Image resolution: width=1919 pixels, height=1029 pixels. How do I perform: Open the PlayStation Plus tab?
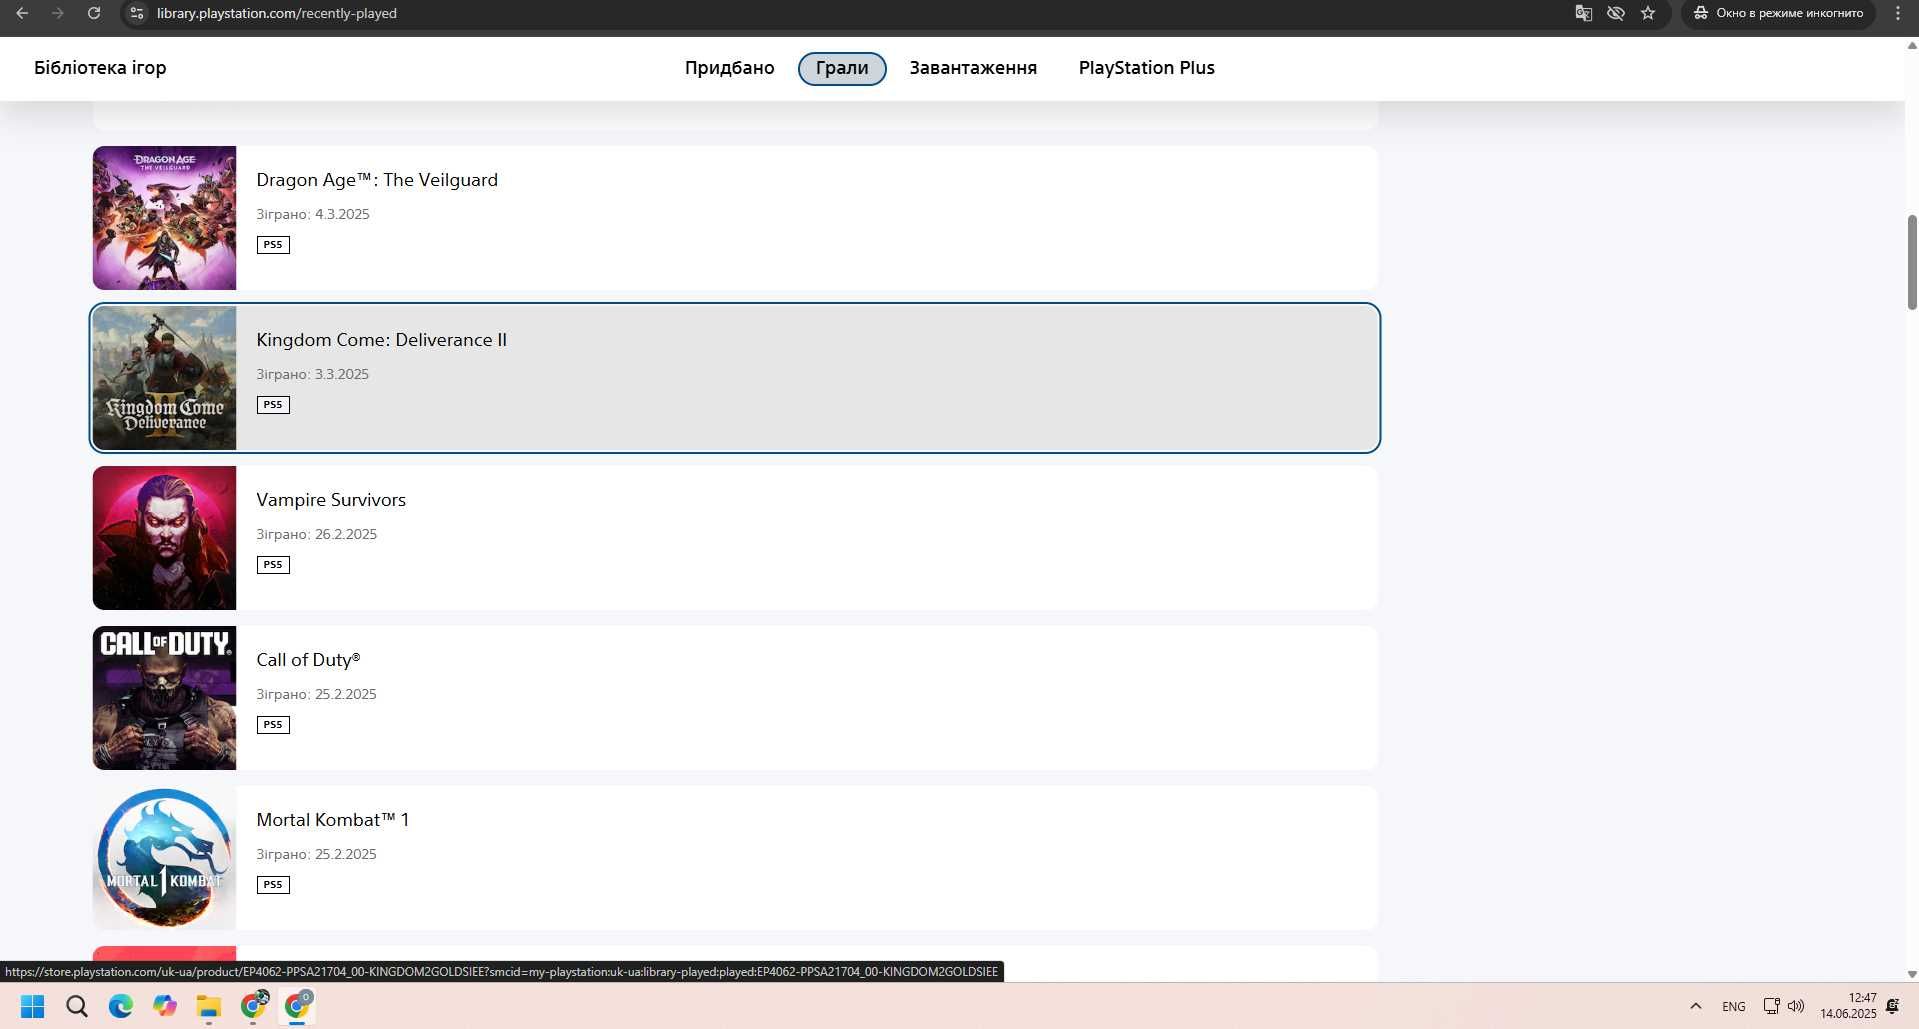tap(1146, 68)
